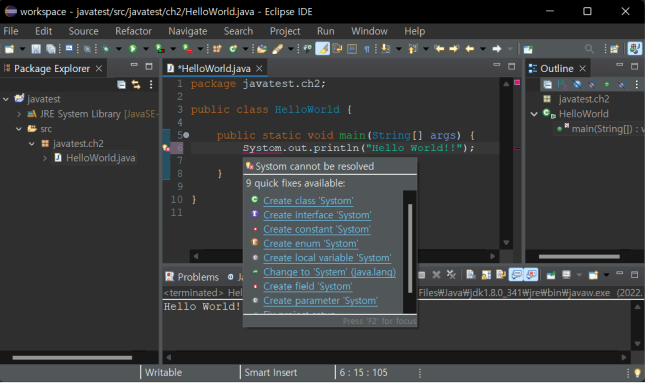Click the Coverage run icon

coord(160,49)
